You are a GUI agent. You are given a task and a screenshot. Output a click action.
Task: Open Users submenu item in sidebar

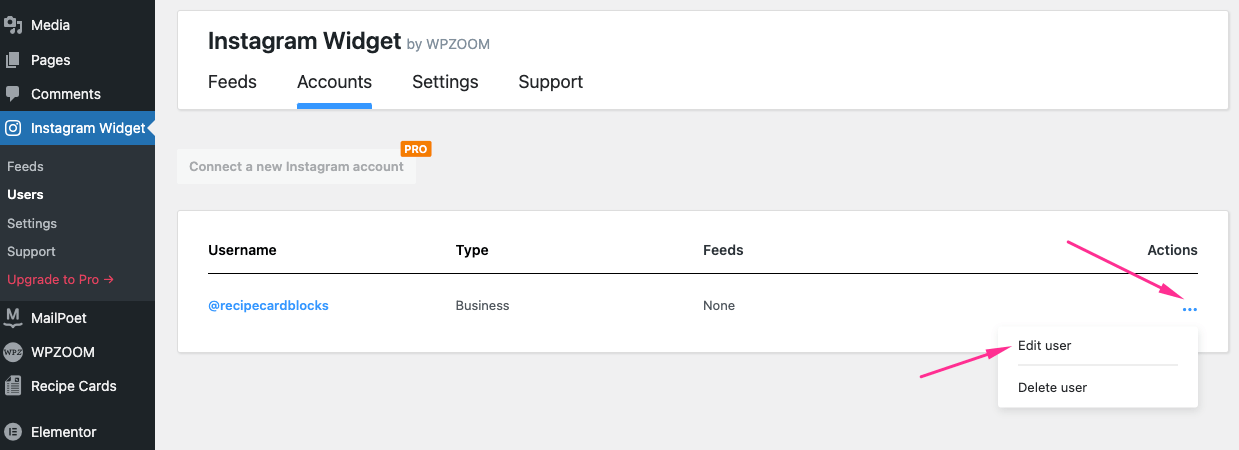point(25,195)
